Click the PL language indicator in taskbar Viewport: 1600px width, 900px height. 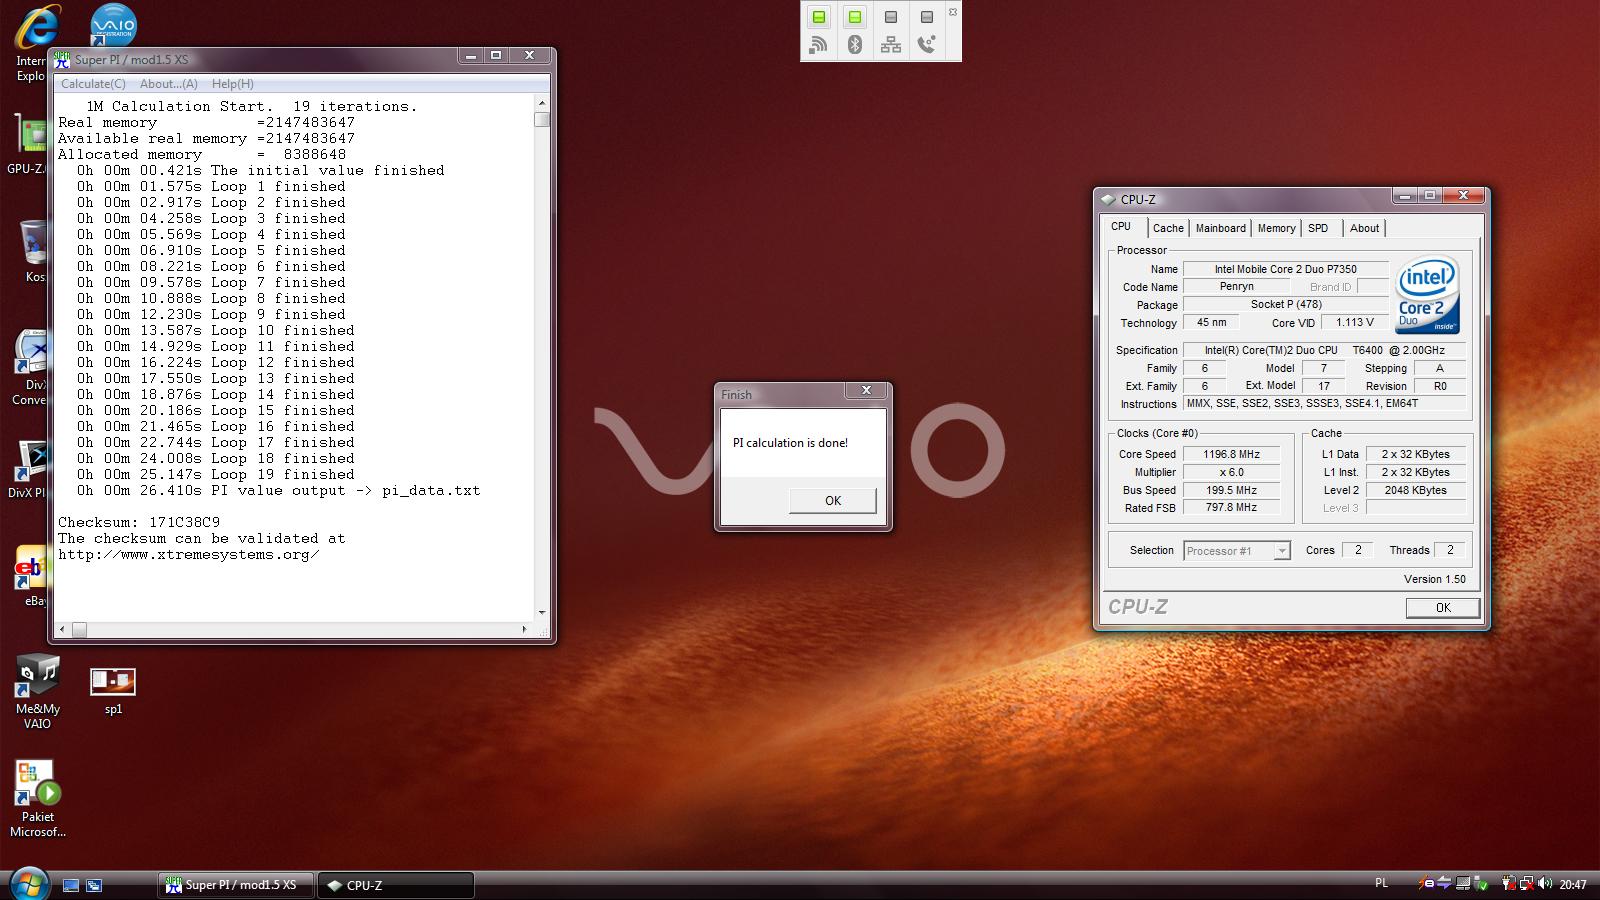coord(1382,883)
